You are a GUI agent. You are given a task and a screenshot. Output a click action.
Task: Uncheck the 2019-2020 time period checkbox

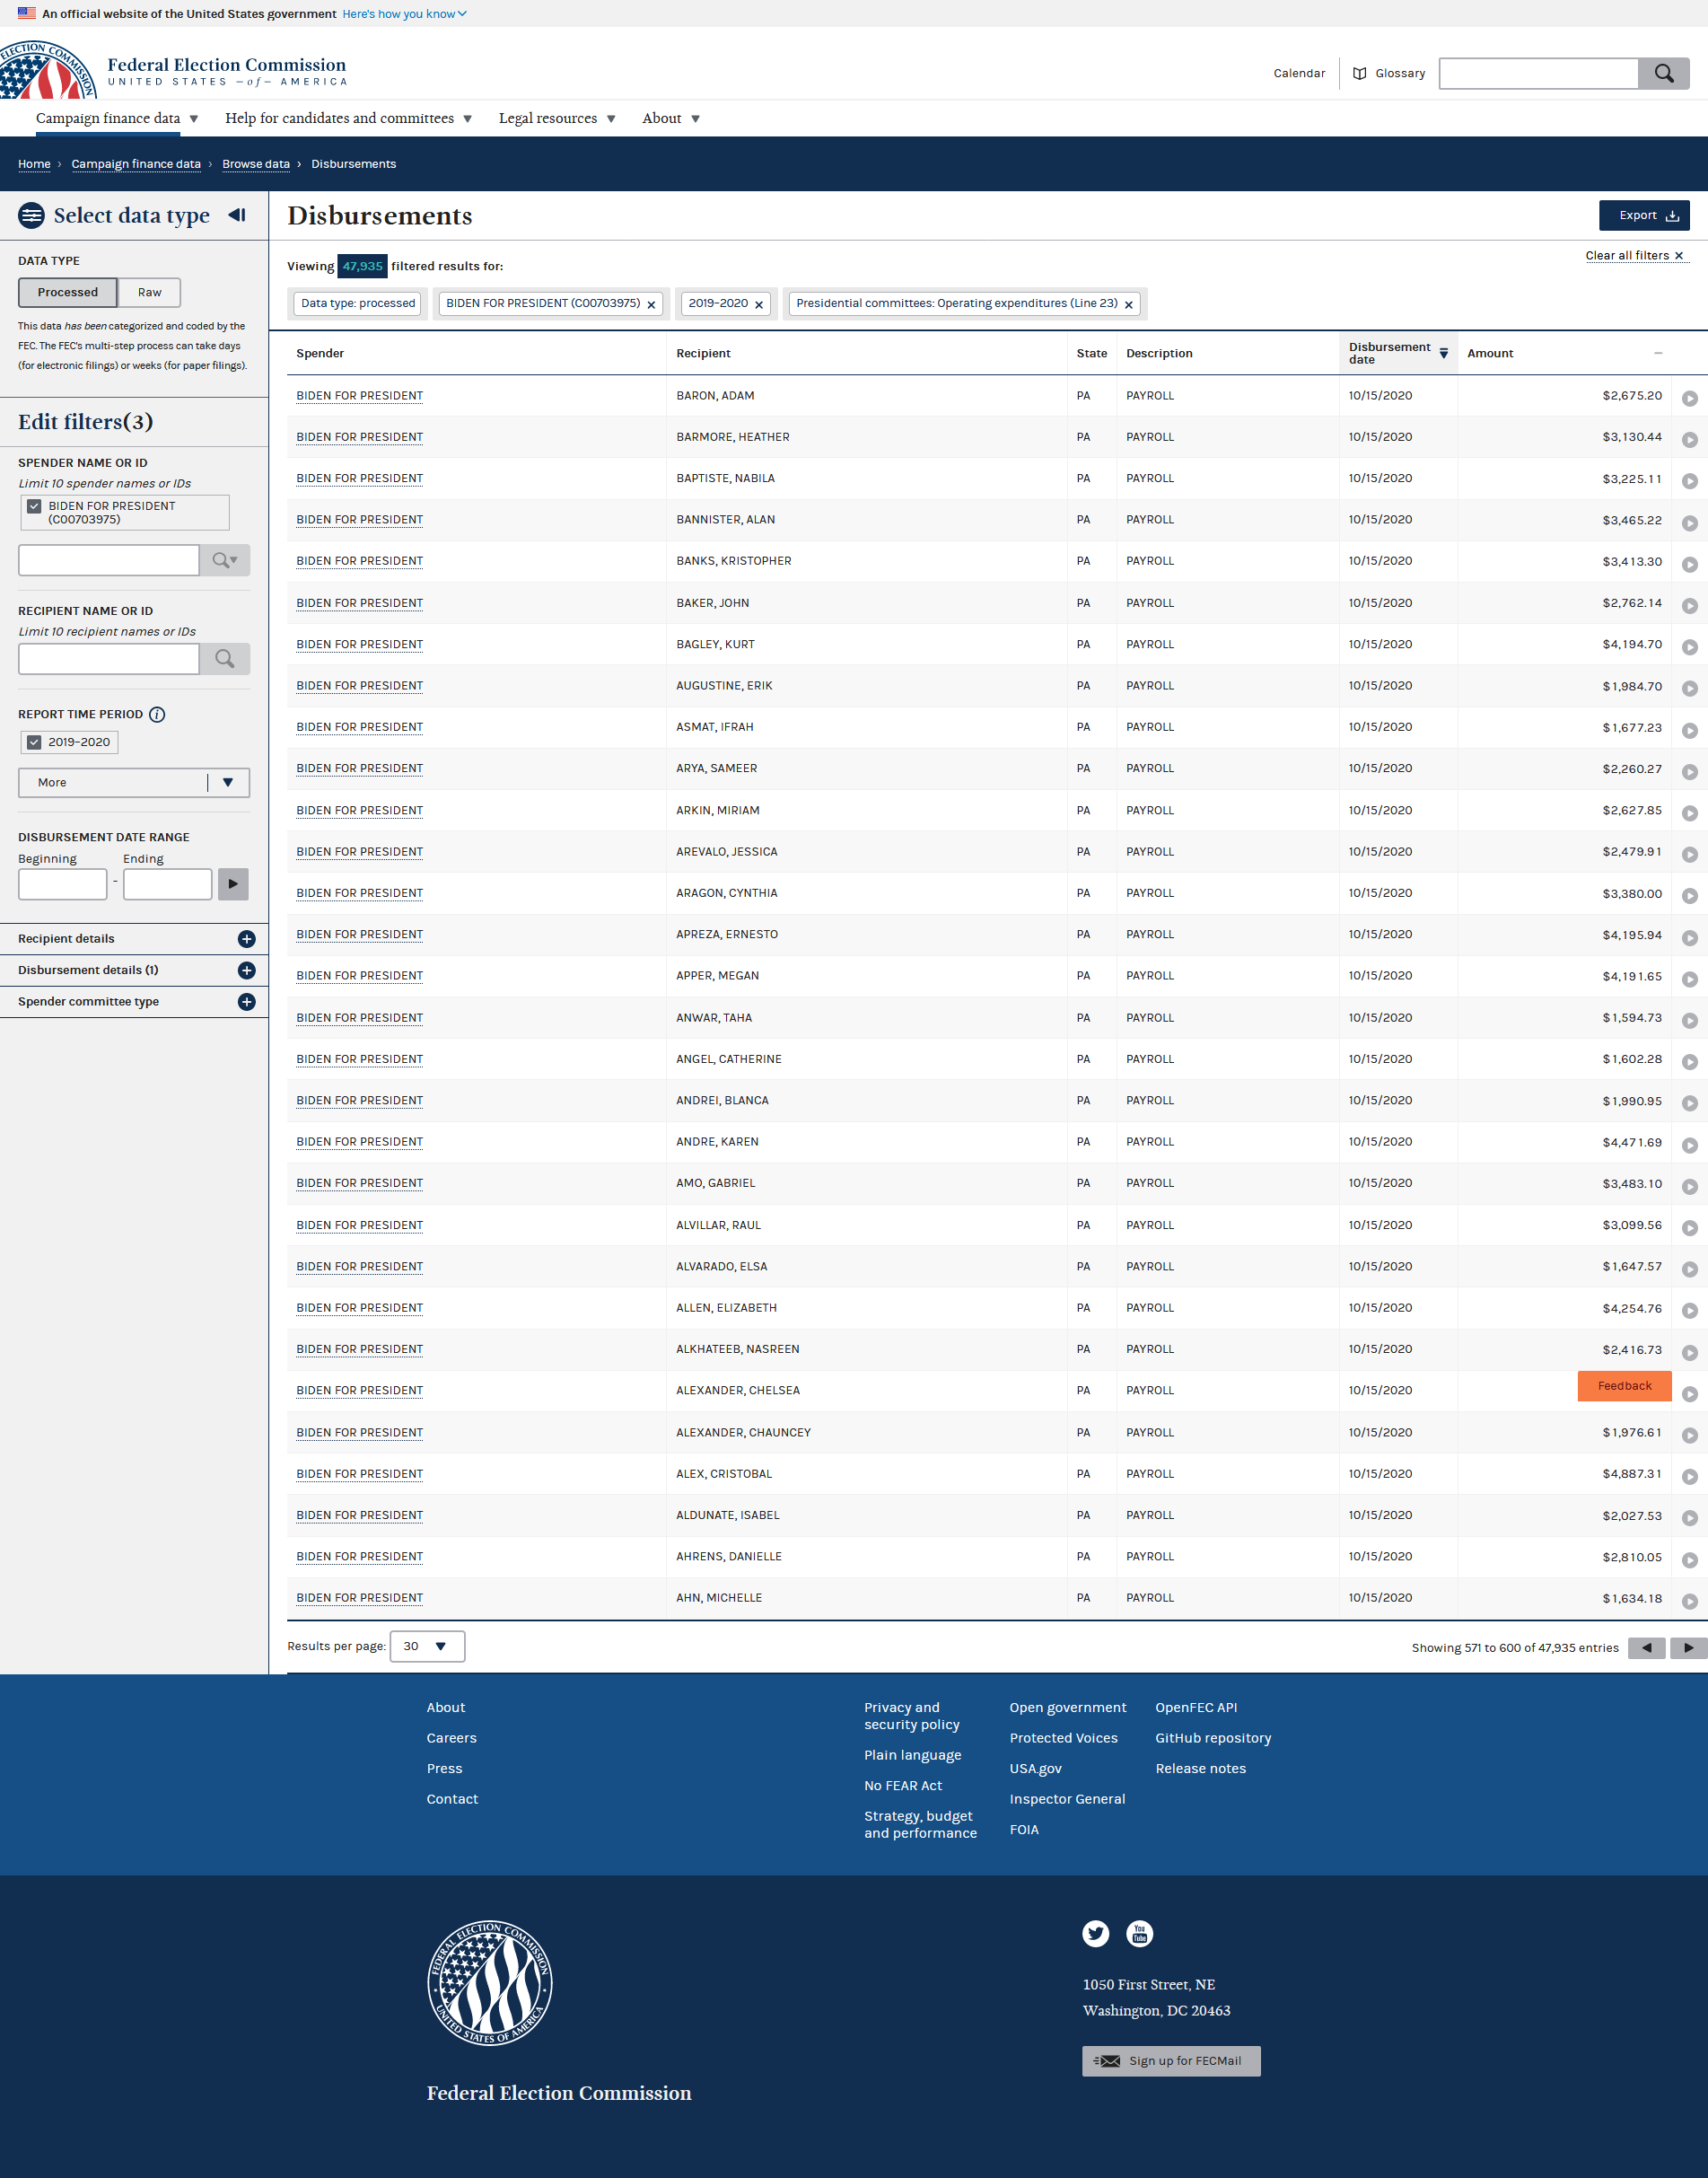[x=34, y=742]
